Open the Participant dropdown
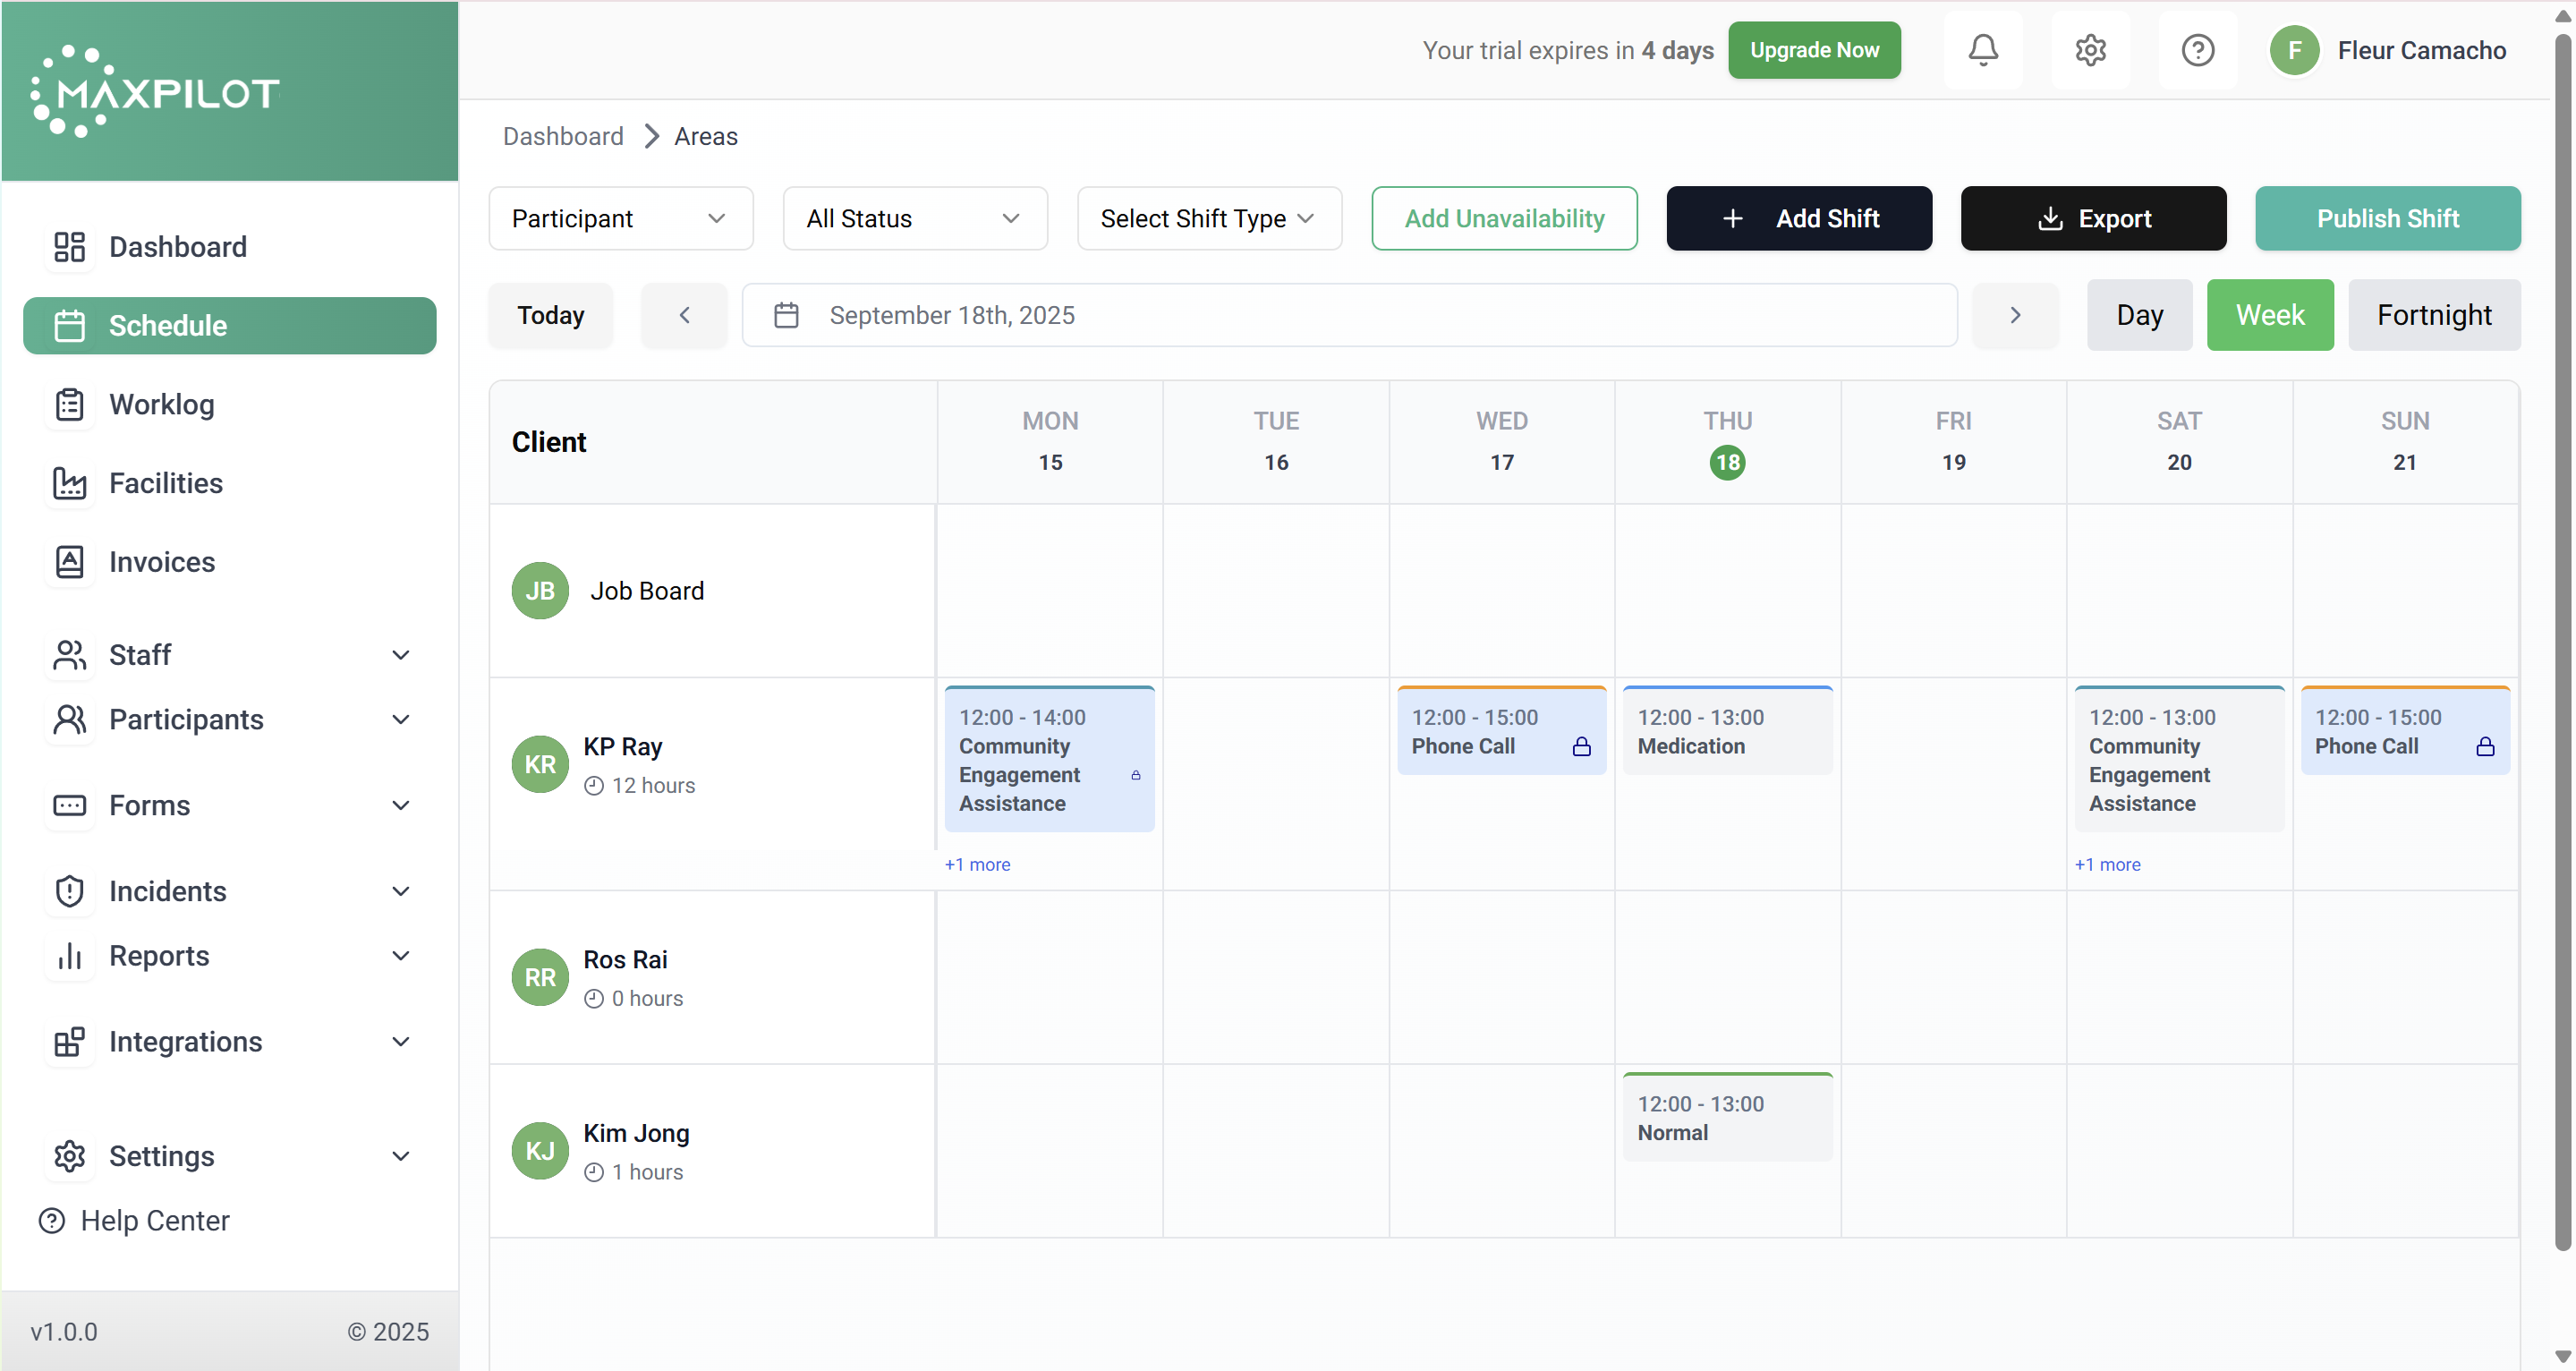 tap(620, 219)
